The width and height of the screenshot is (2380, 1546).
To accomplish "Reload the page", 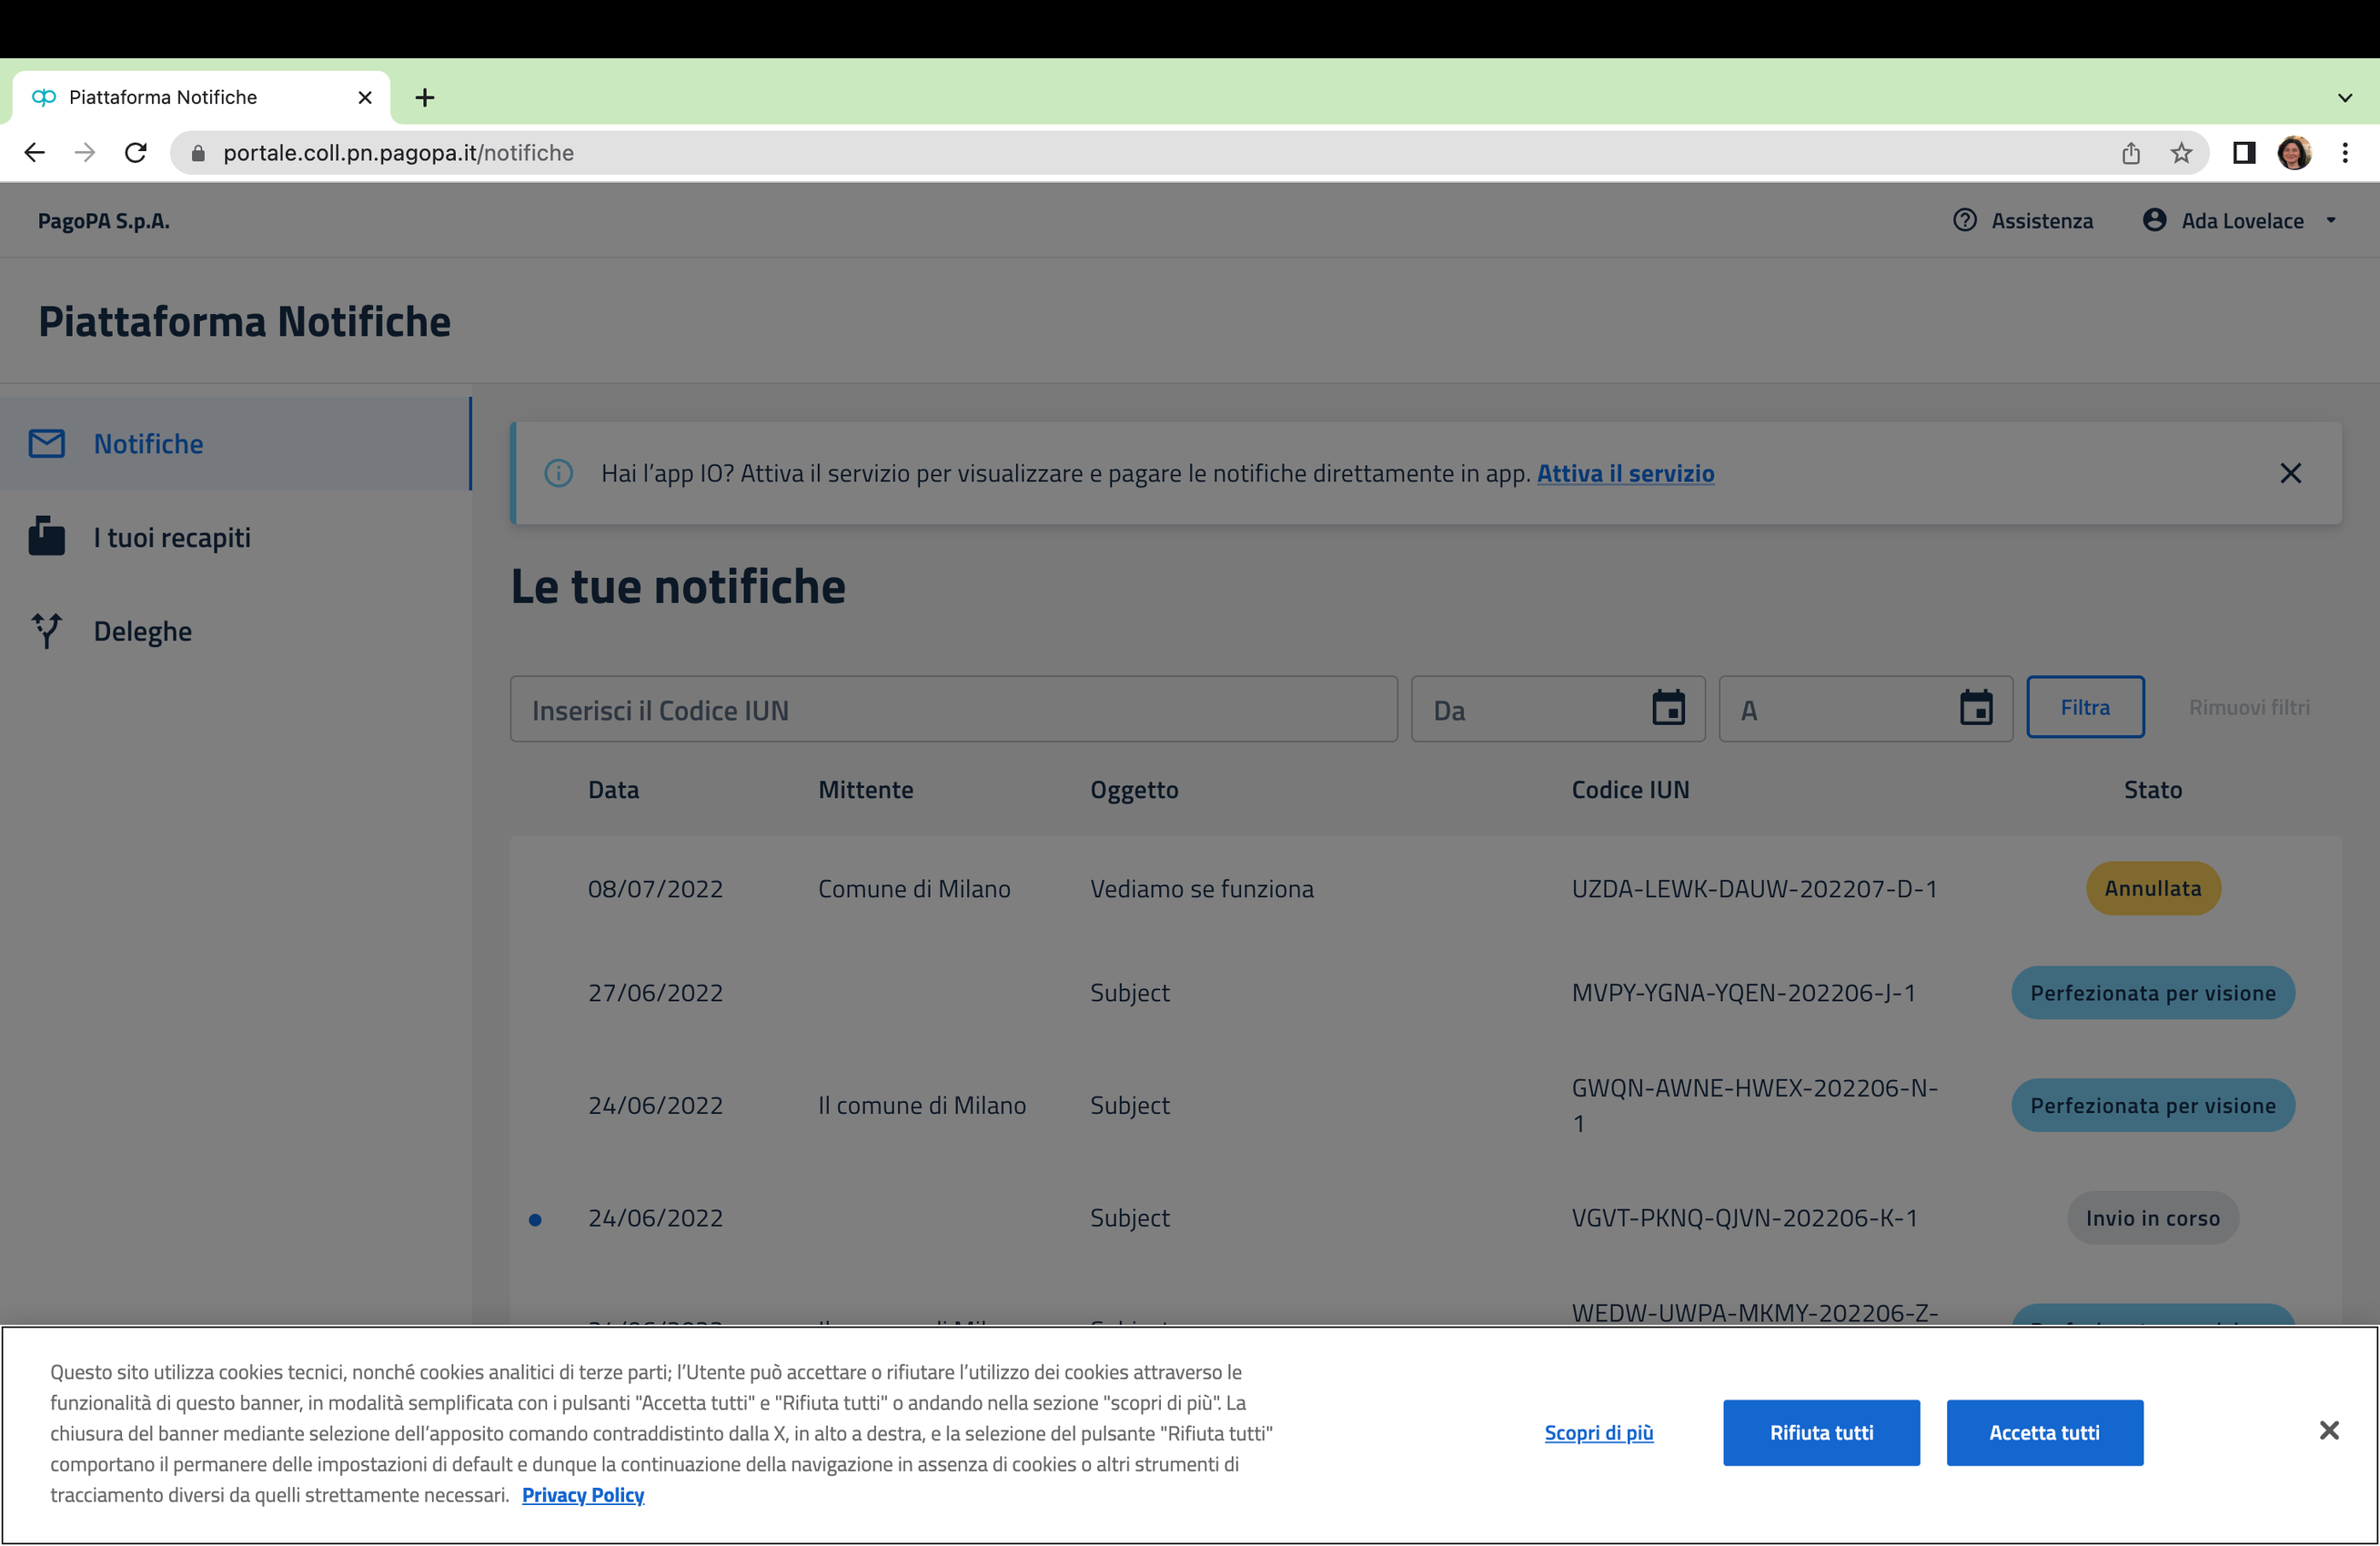I will pyautogui.click(x=136, y=153).
